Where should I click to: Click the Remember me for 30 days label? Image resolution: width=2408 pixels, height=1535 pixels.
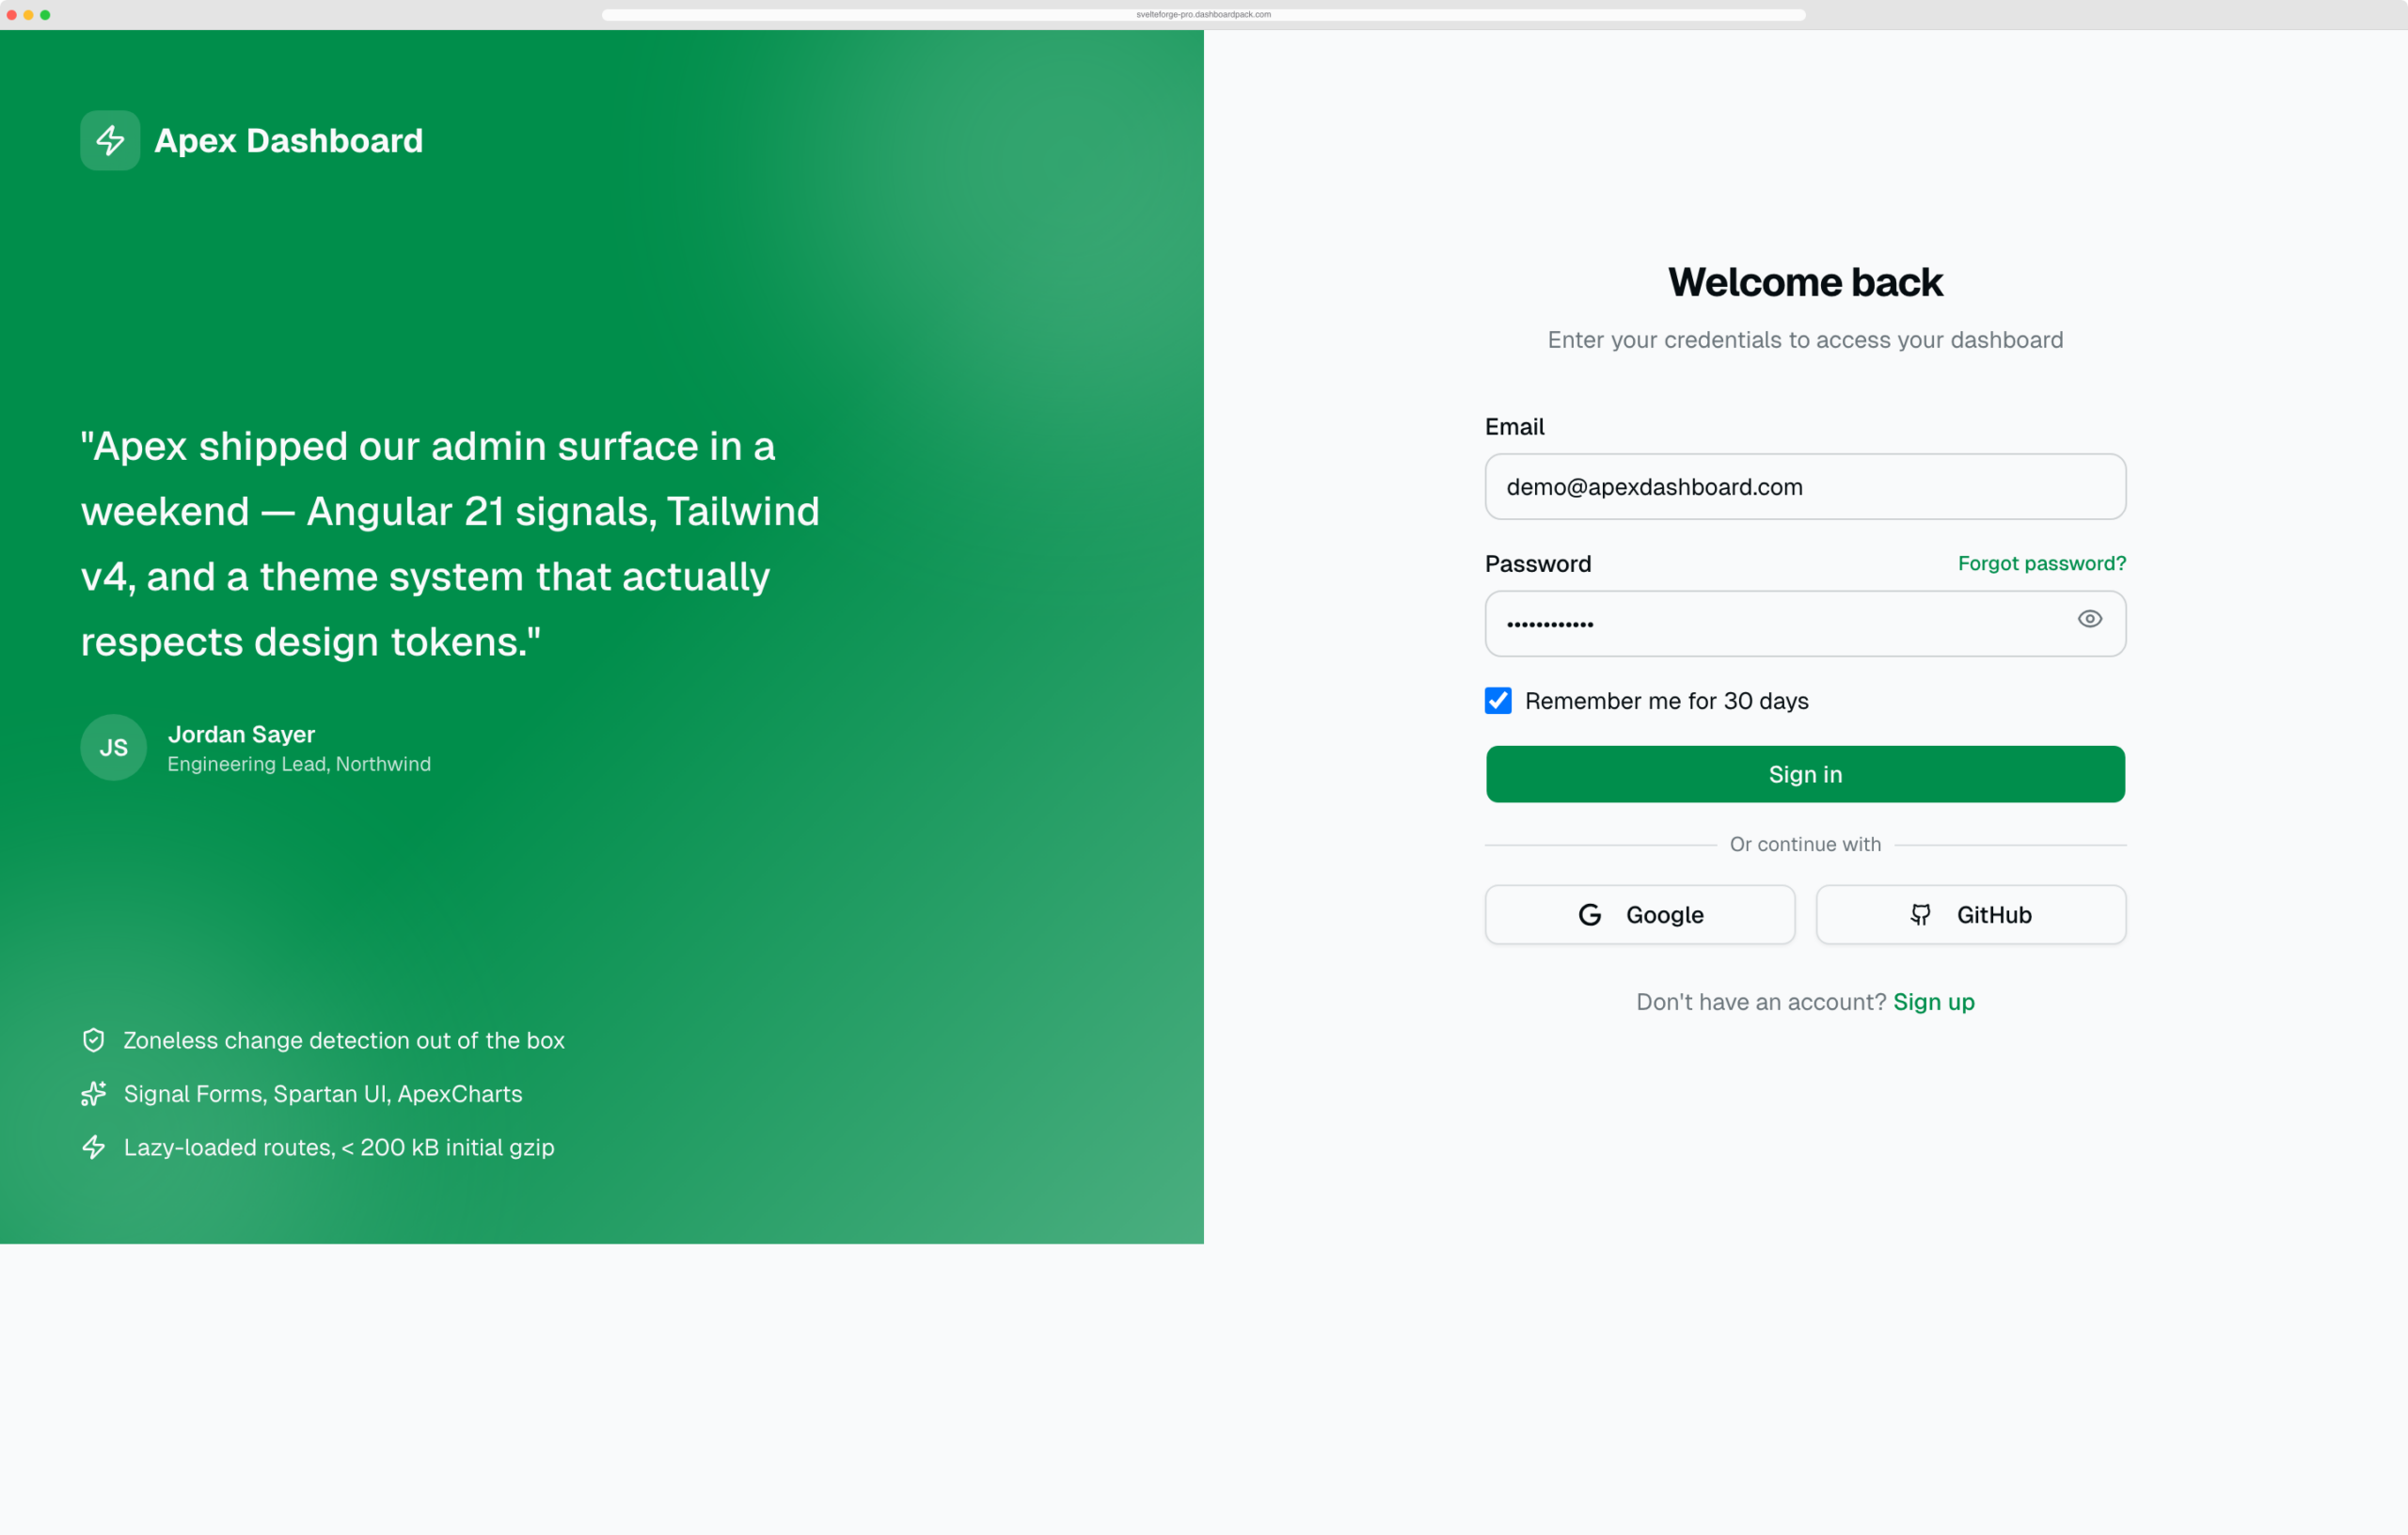1666,701
